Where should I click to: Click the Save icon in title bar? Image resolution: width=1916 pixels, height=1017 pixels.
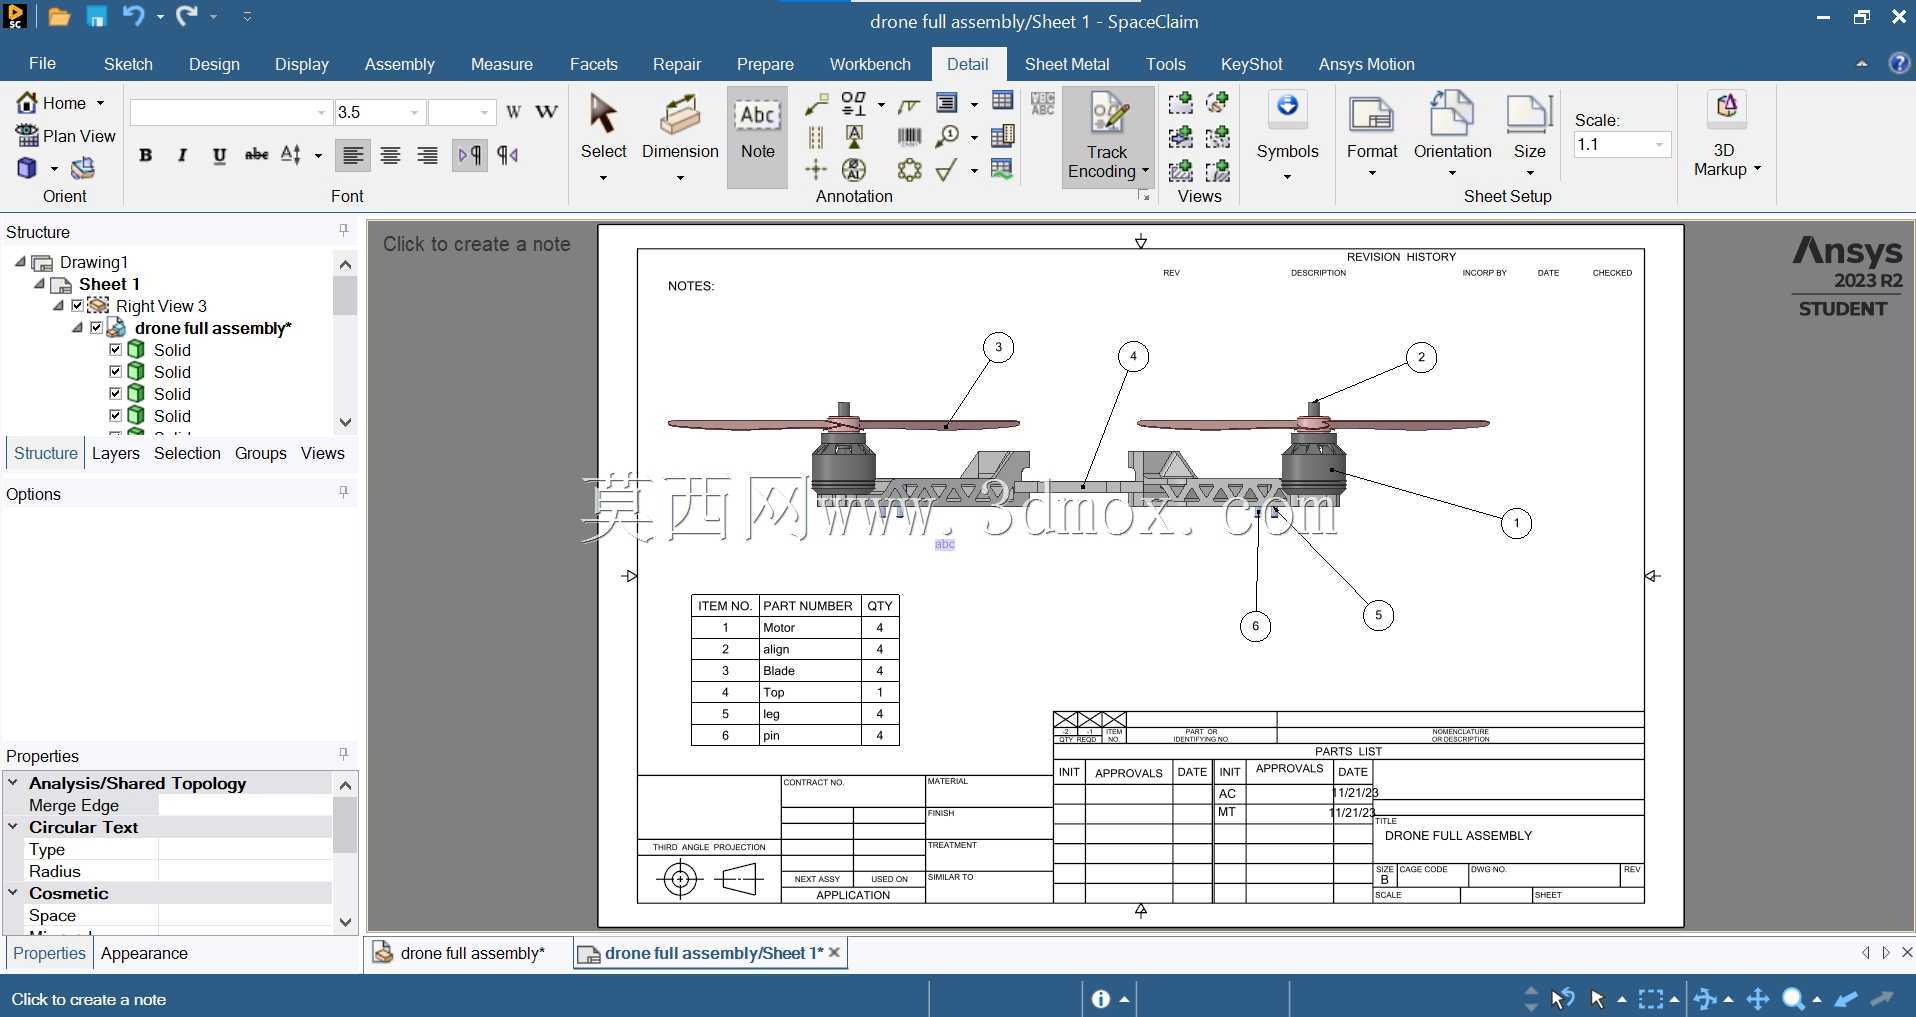click(96, 16)
